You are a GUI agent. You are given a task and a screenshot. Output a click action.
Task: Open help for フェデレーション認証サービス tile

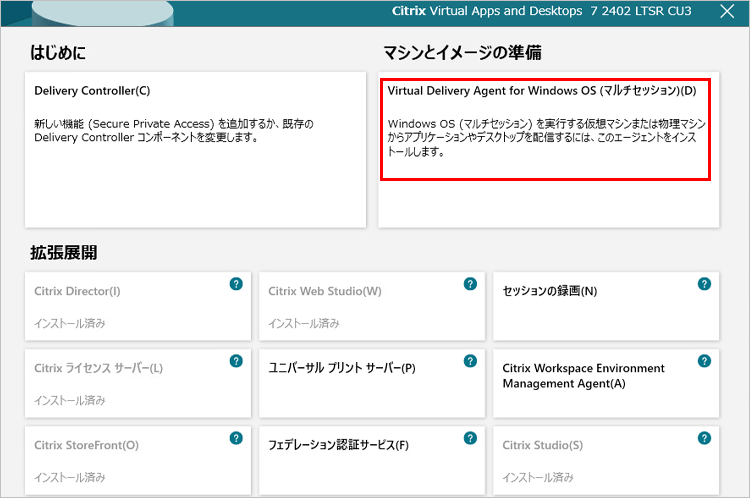[x=470, y=438]
